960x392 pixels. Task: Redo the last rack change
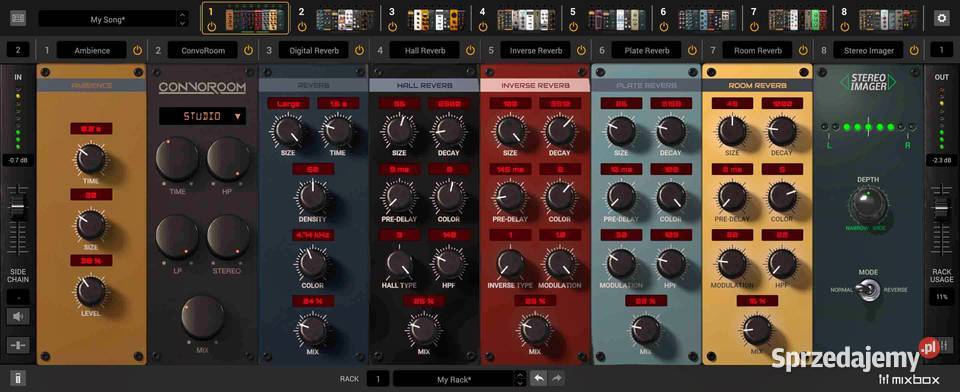click(557, 379)
